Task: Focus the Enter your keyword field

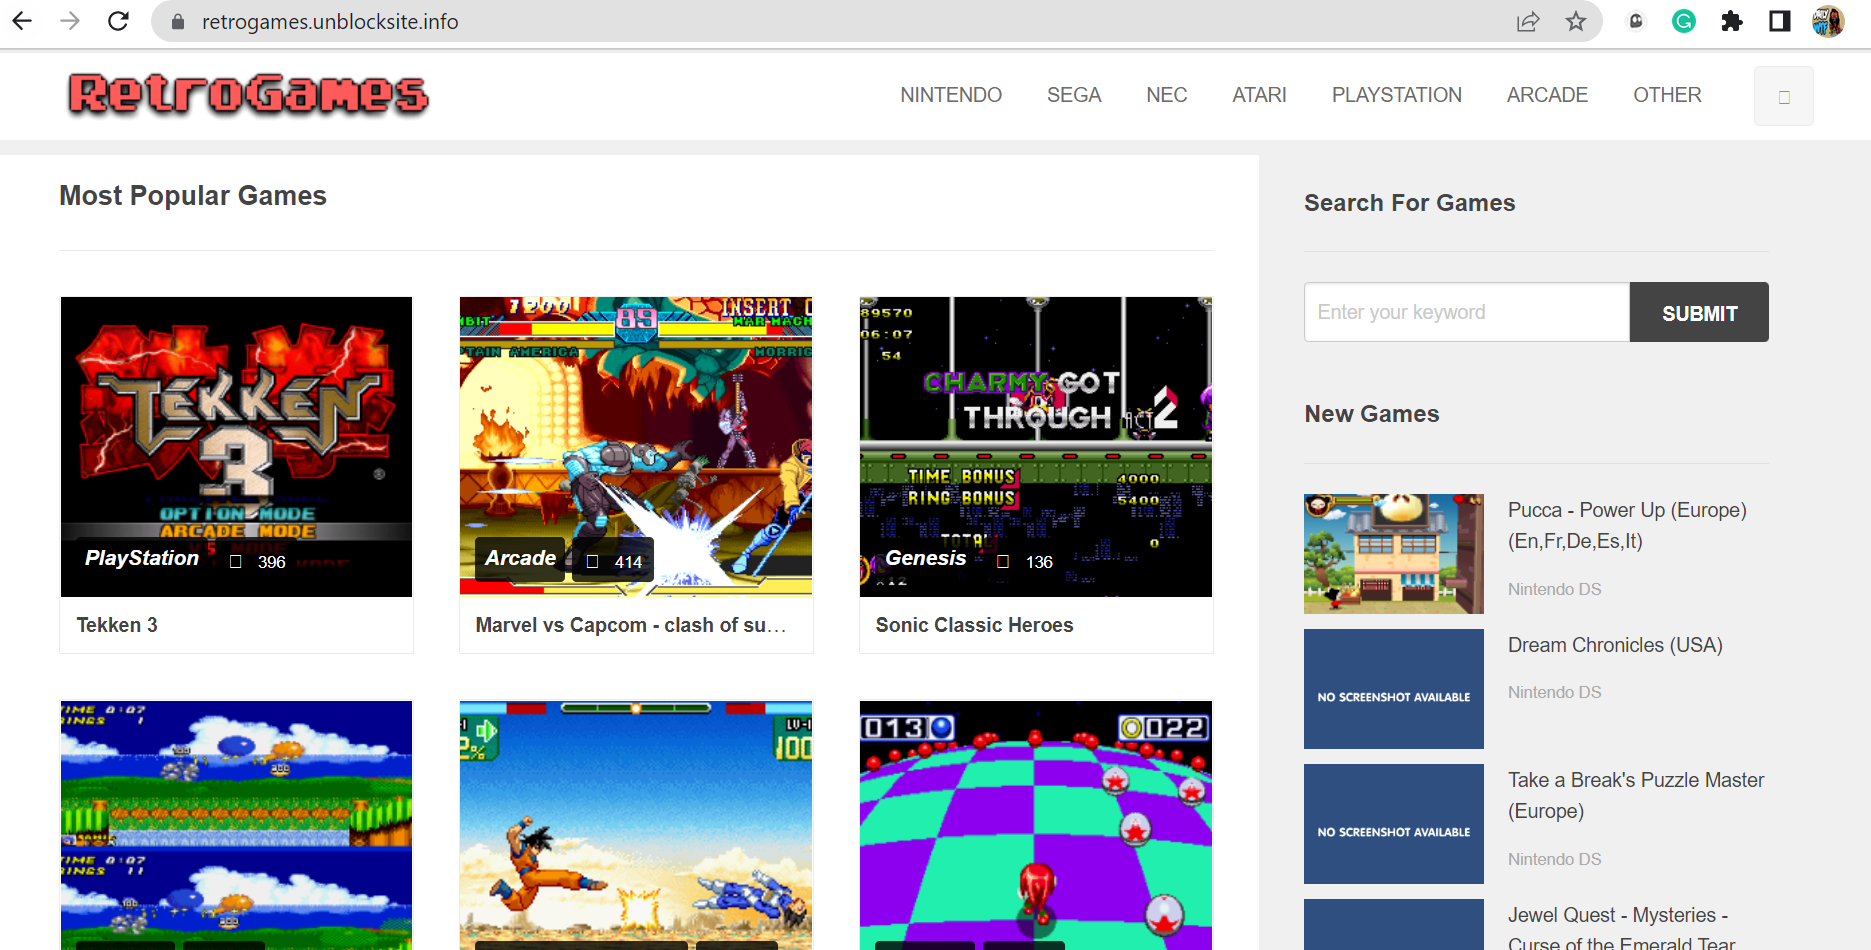Action: pos(1465,312)
